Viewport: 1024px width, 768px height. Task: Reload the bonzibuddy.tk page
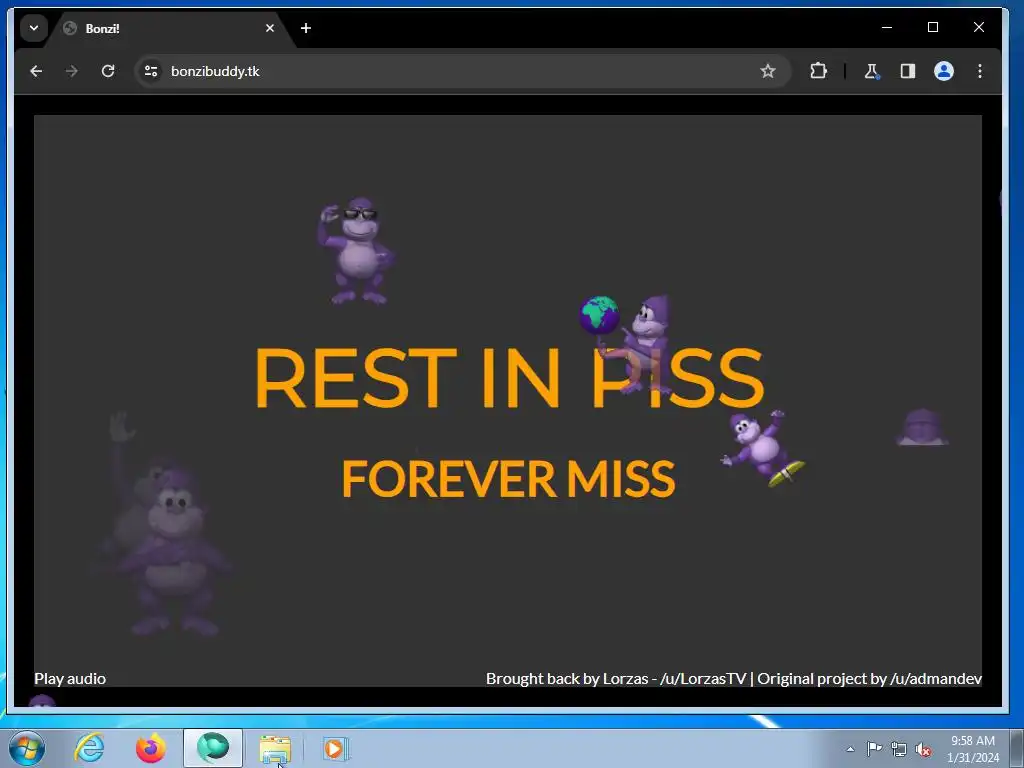point(108,71)
